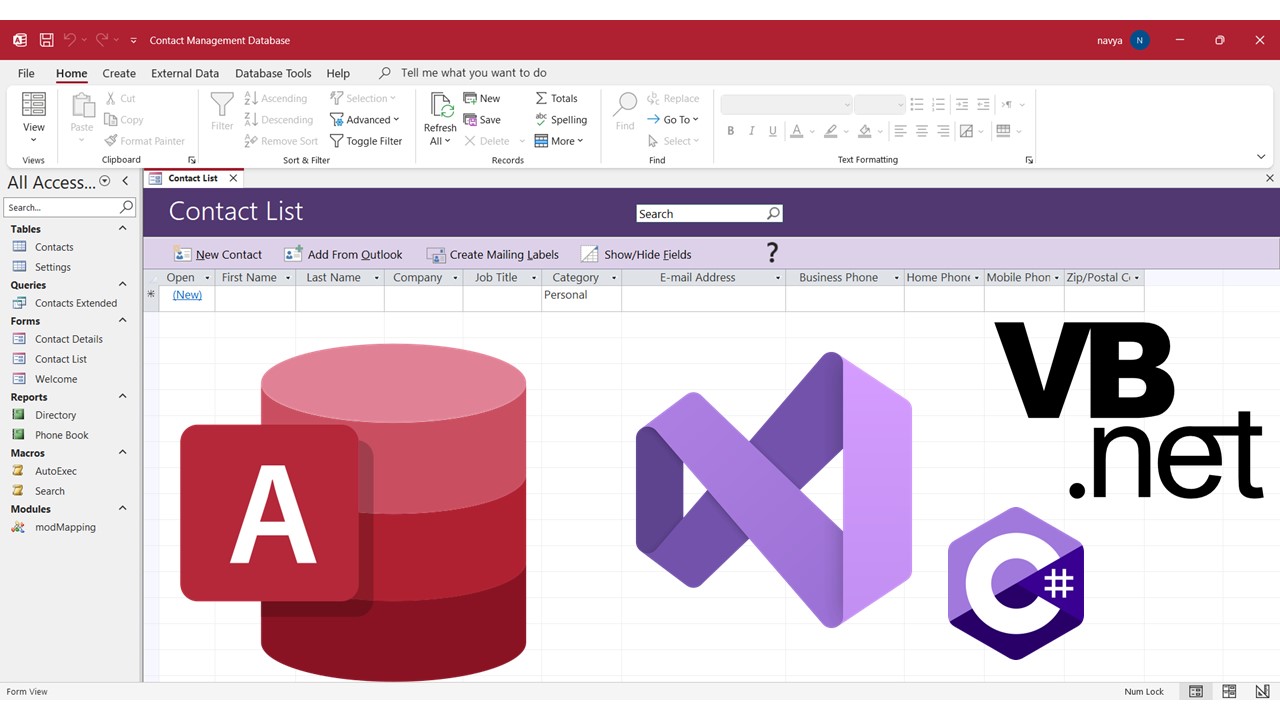Viewport: 1280px width, 720px height.
Task: Toggle Show/Hide Fields
Action: click(x=636, y=254)
